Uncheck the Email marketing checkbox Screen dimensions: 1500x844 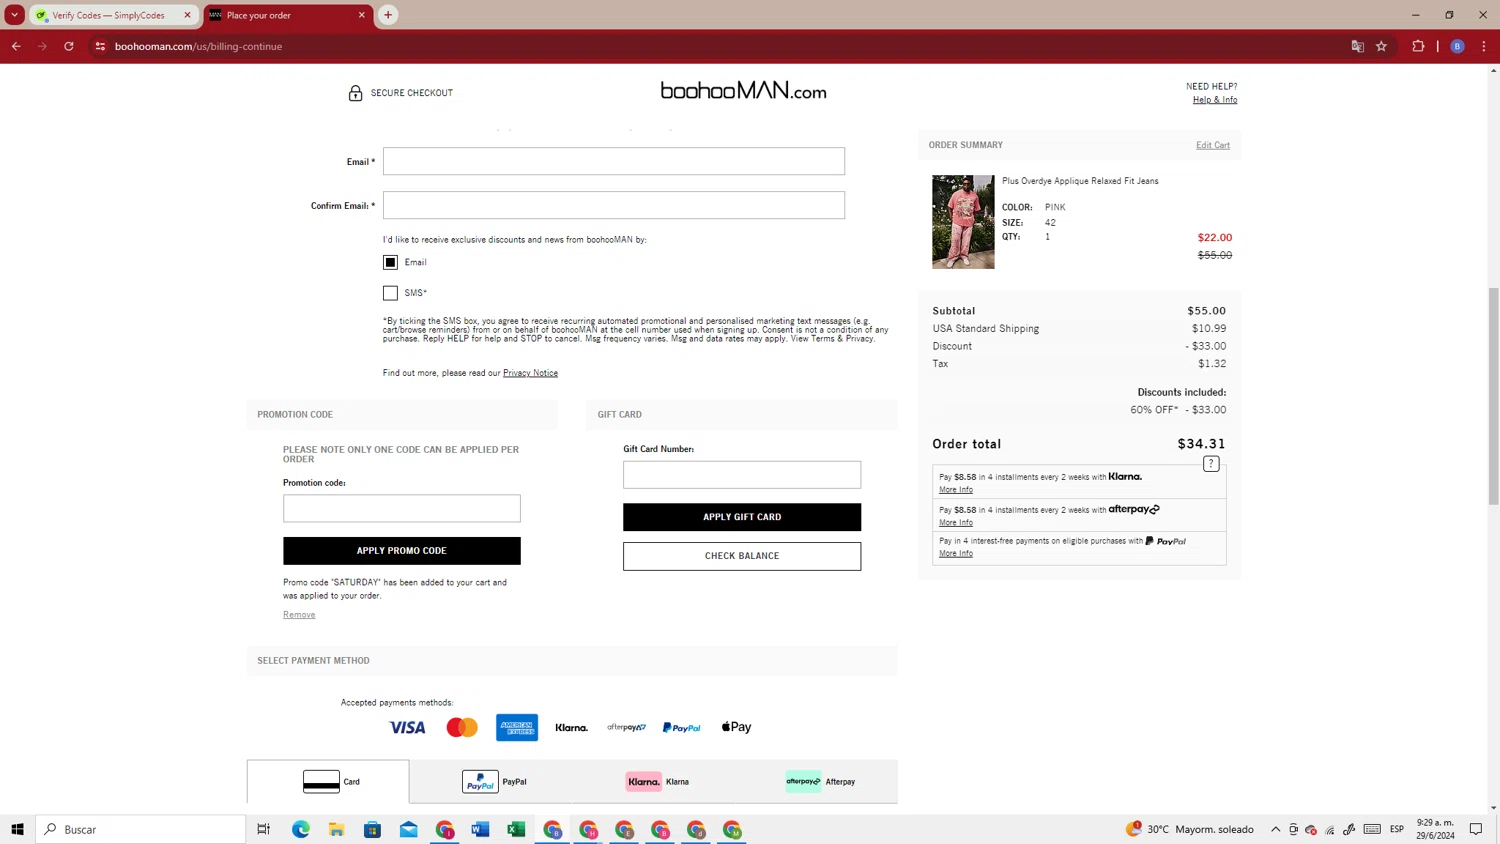390,262
